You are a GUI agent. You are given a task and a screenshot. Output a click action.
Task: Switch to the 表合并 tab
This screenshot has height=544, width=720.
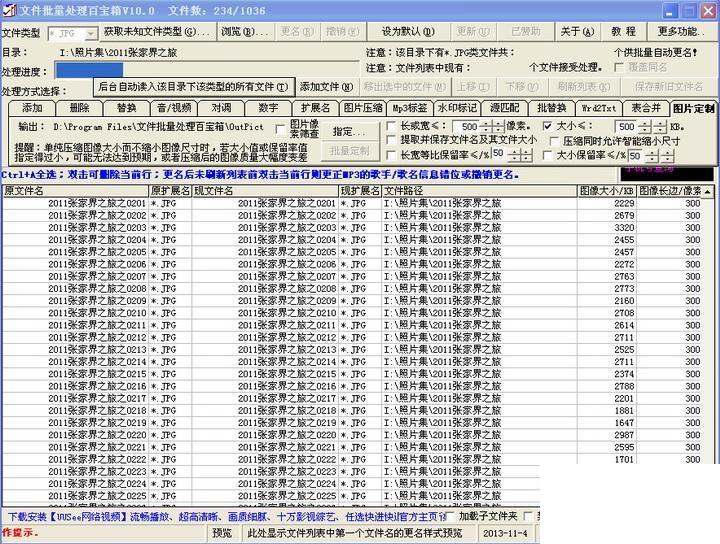(647, 108)
